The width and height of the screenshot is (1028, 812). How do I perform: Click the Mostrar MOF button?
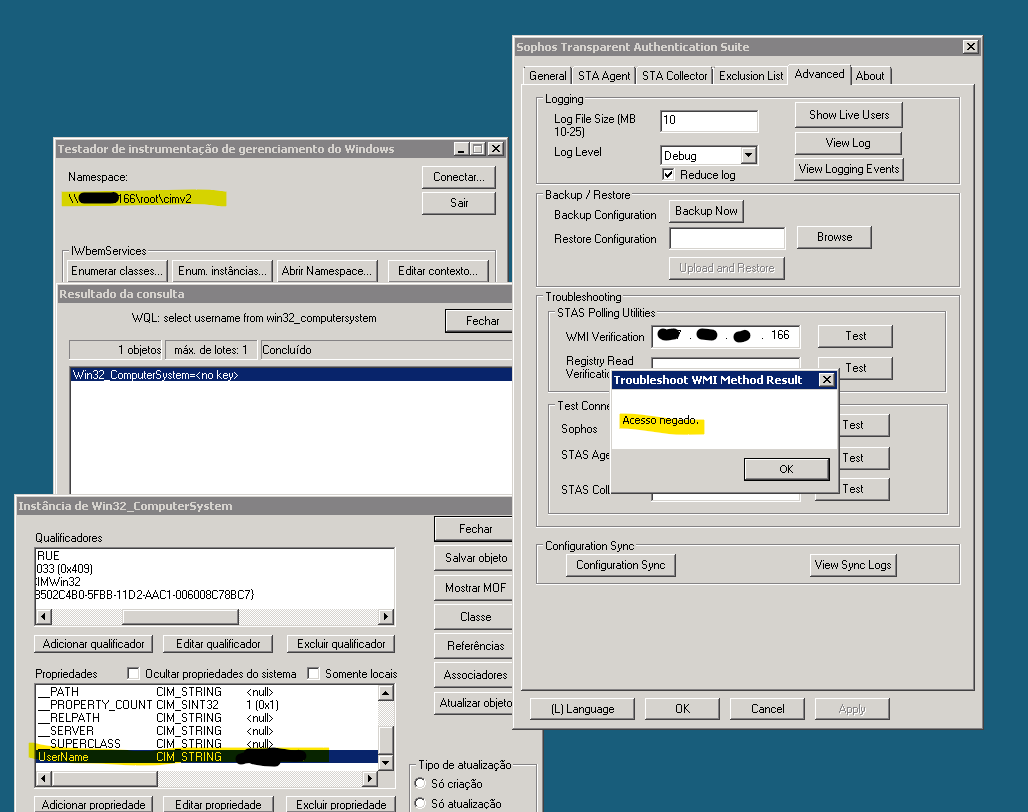475,588
